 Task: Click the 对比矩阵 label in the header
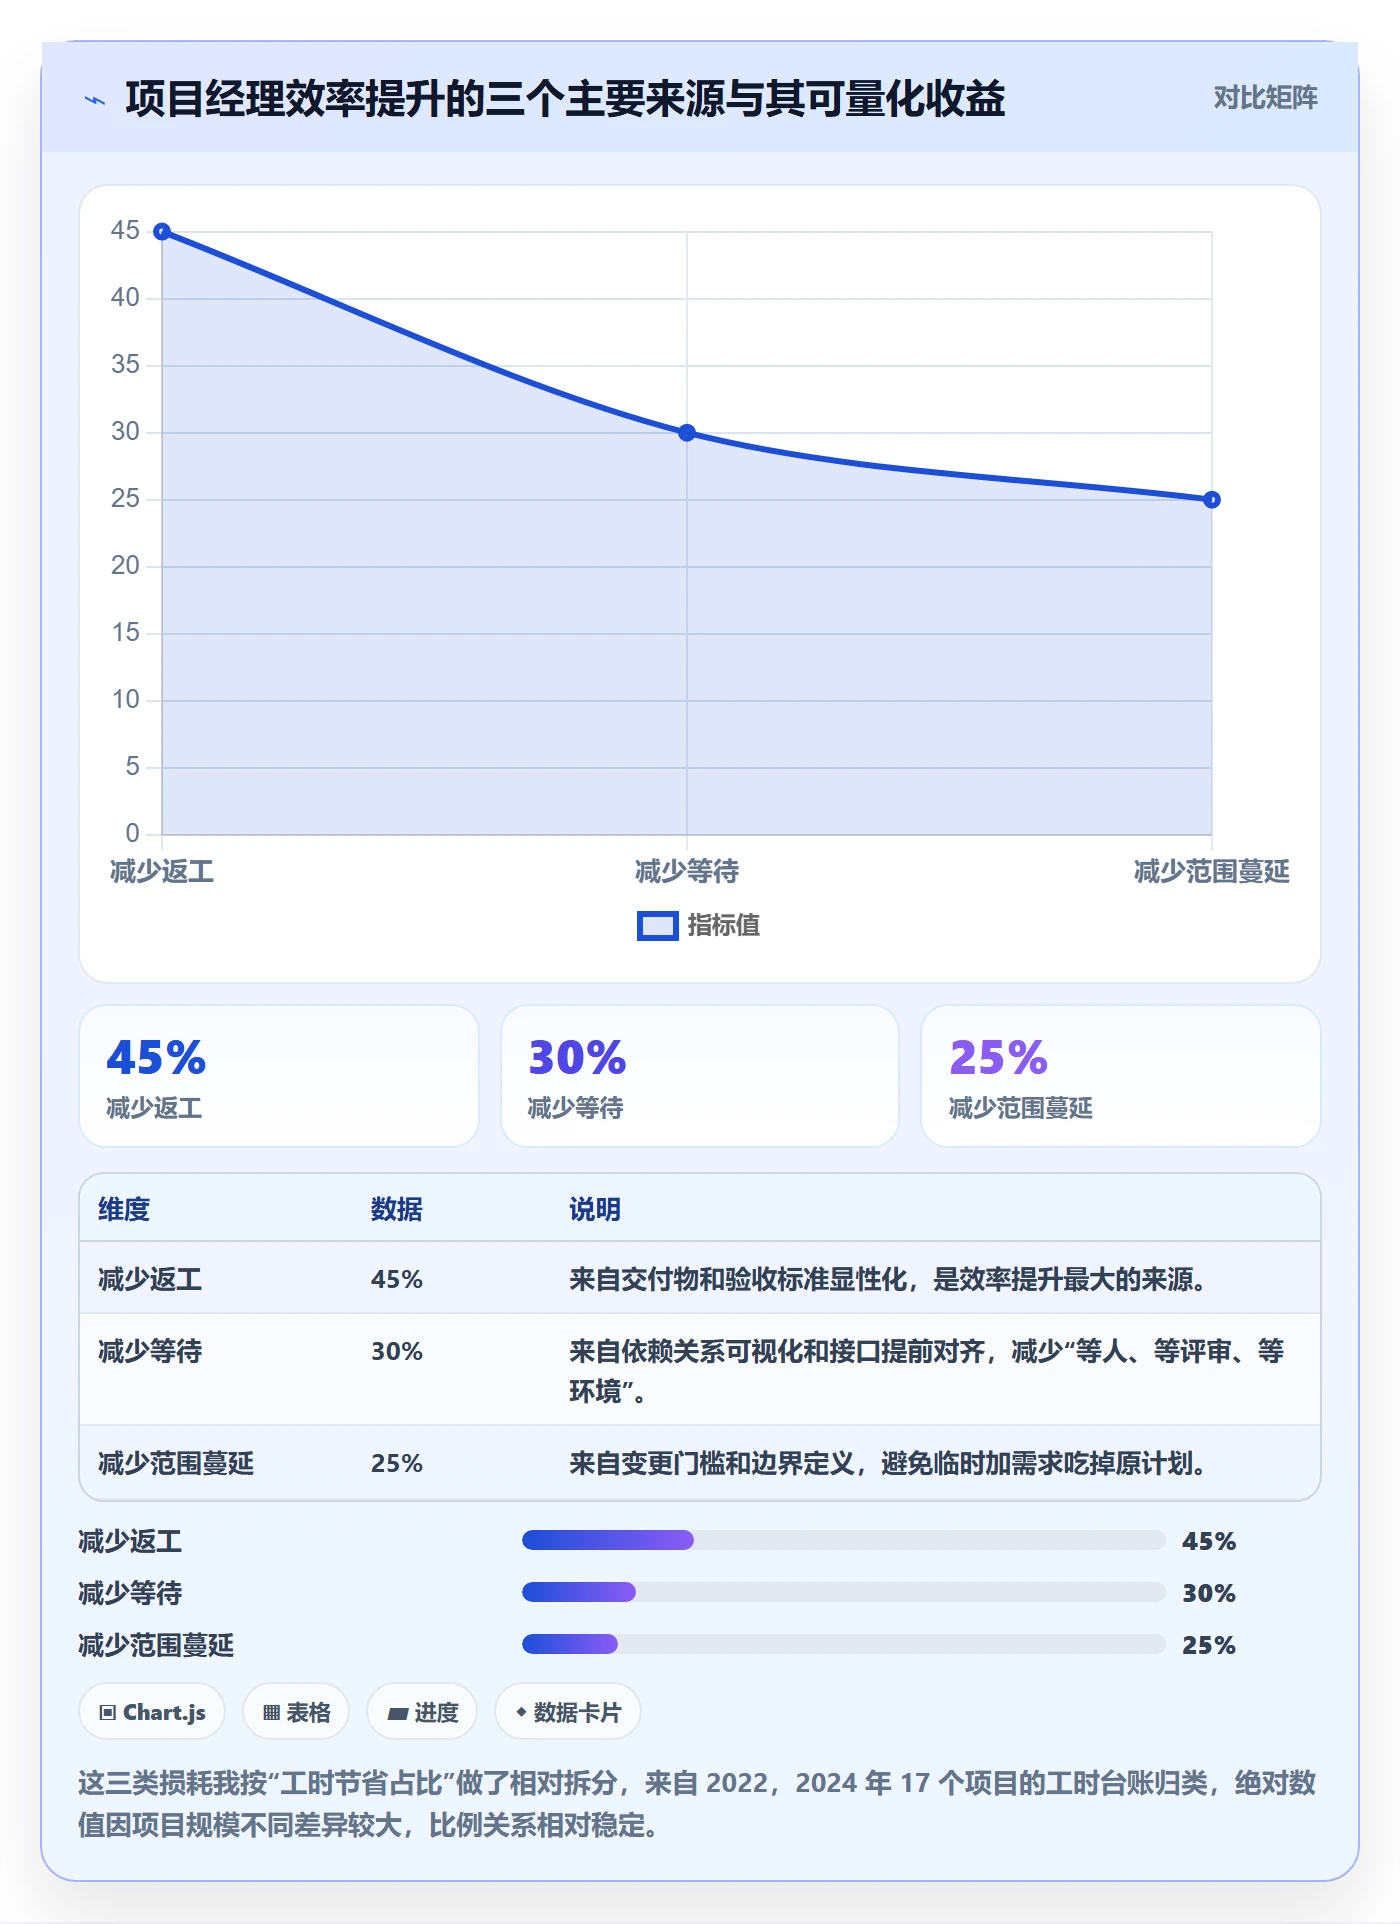(x=1265, y=98)
